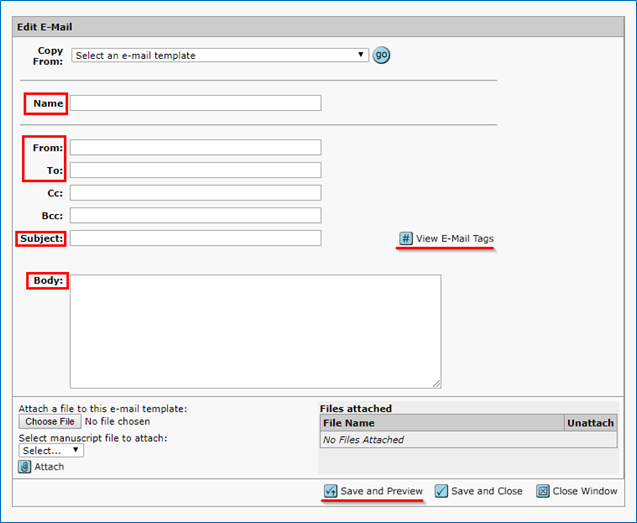Click the Close Window X icon
The width and height of the screenshot is (637, 523).
543,491
